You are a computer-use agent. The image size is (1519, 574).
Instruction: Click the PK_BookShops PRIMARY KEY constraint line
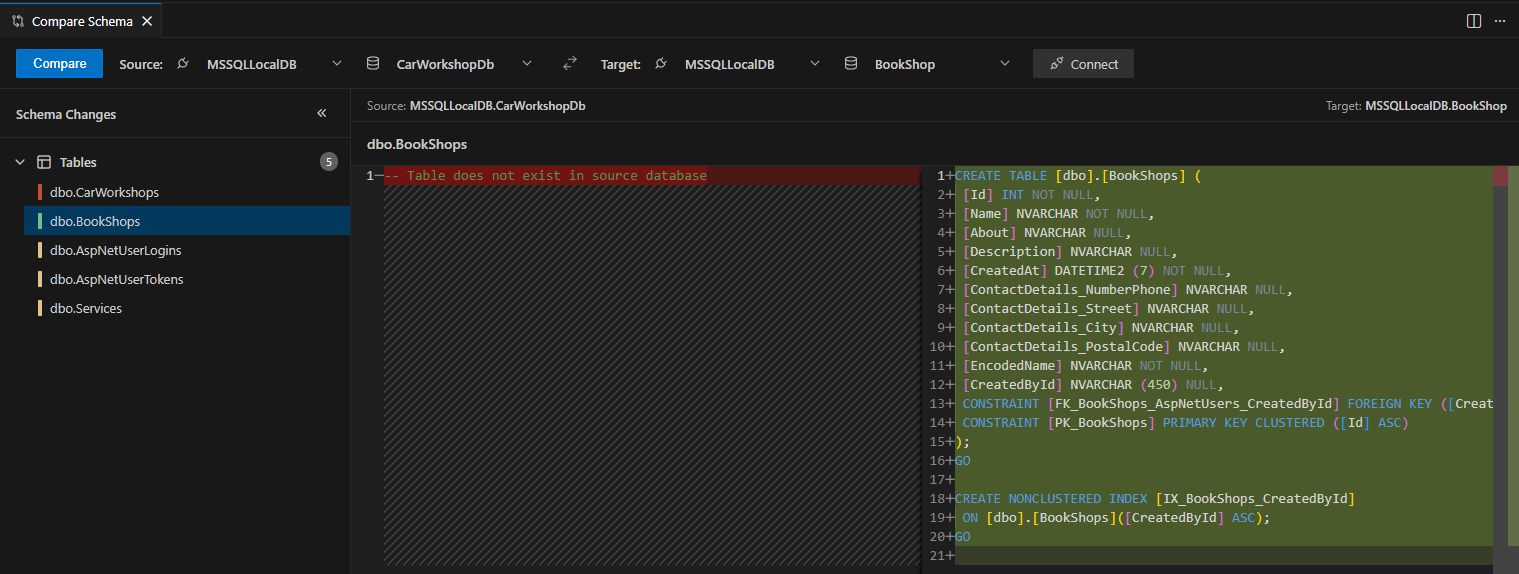pos(1185,423)
